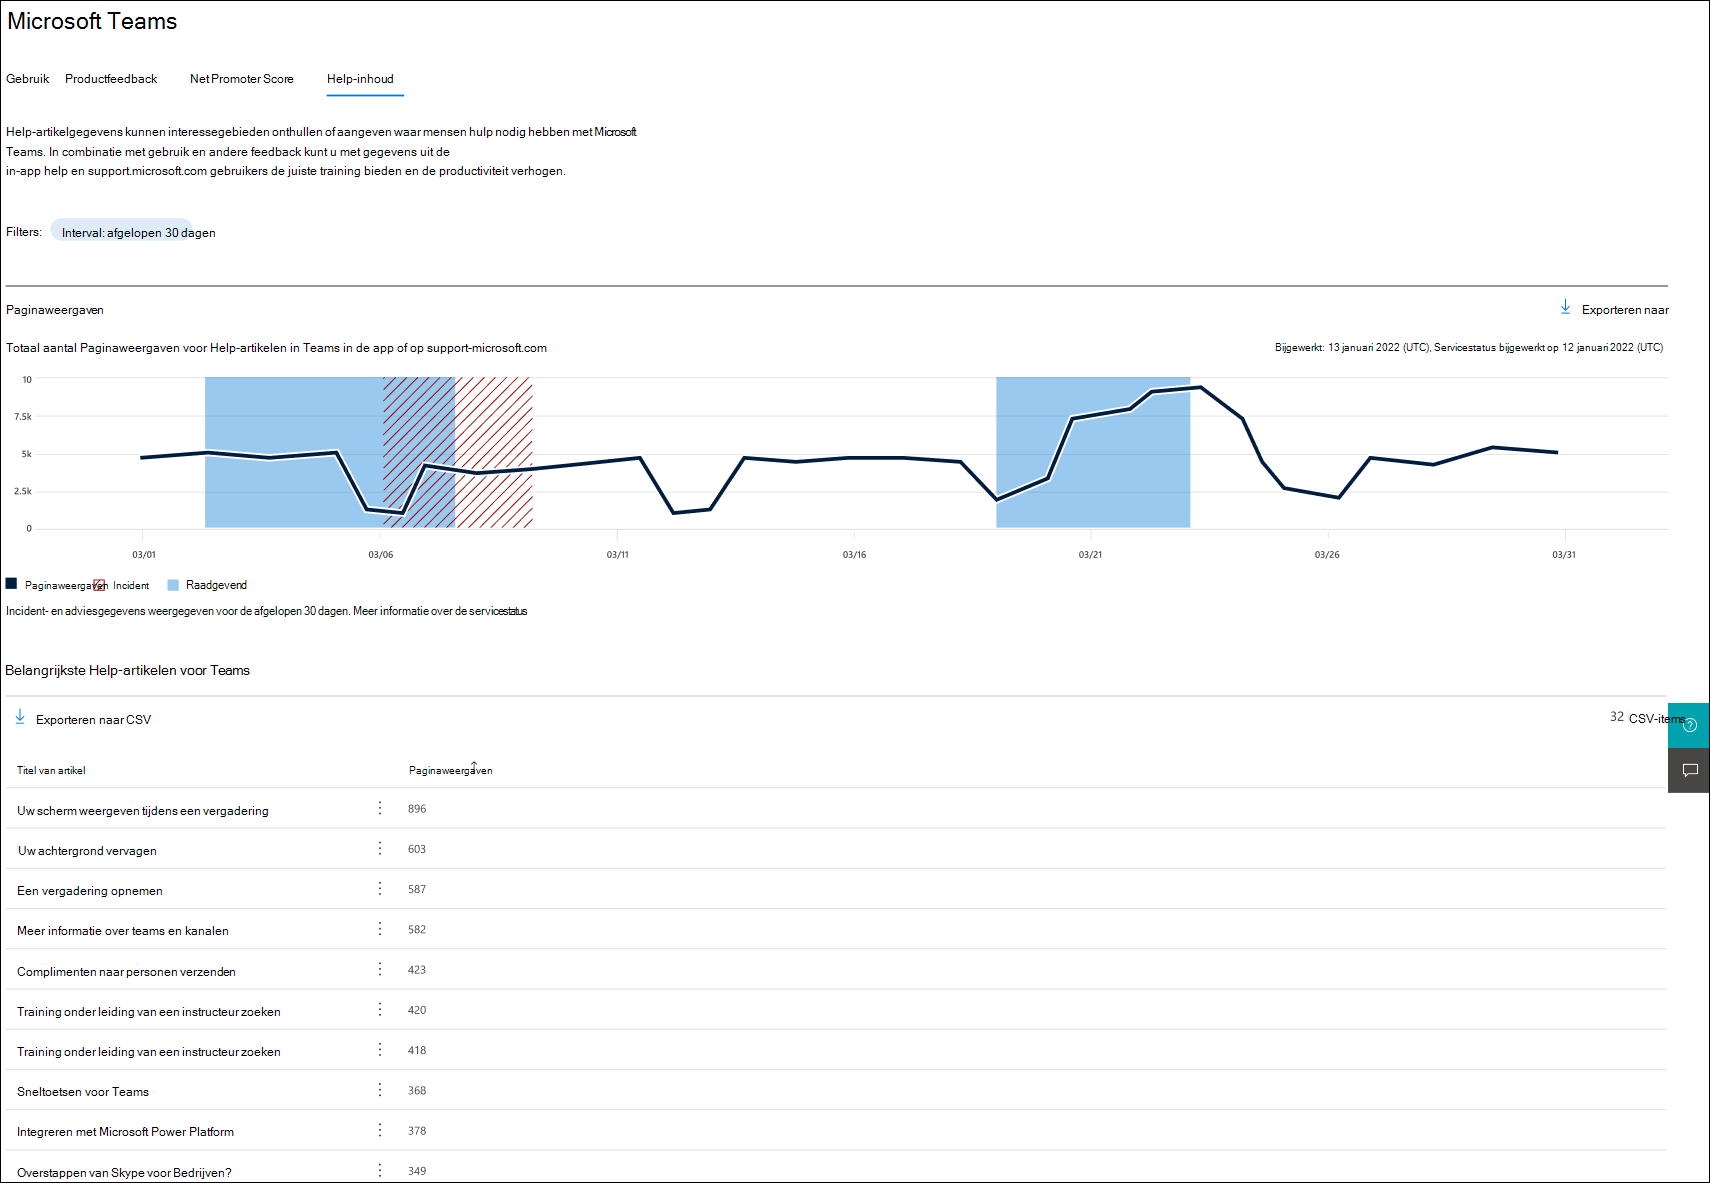
Task: Click the 03/21 date marker on chart axis
Action: tap(1090, 555)
